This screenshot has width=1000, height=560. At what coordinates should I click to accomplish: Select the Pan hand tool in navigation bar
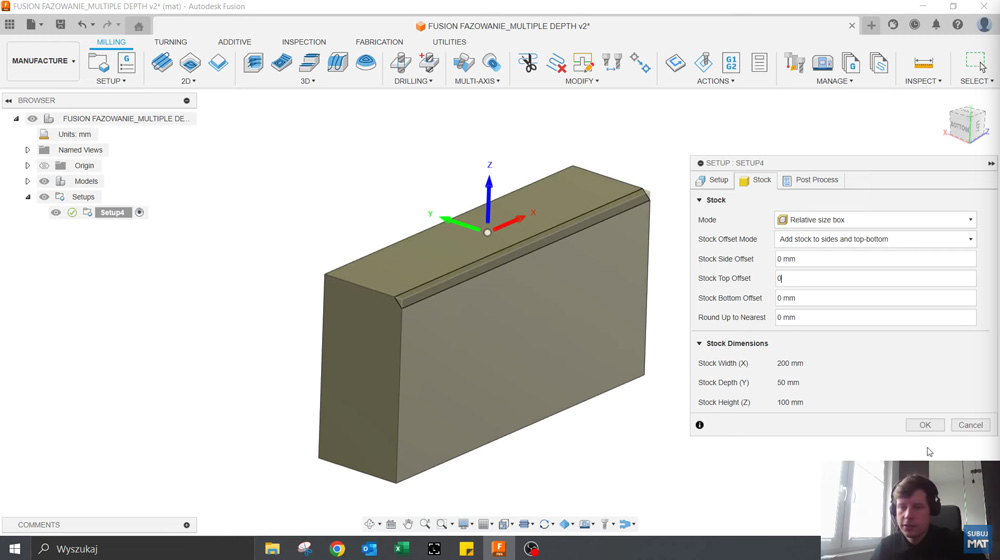pyautogui.click(x=408, y=524)
